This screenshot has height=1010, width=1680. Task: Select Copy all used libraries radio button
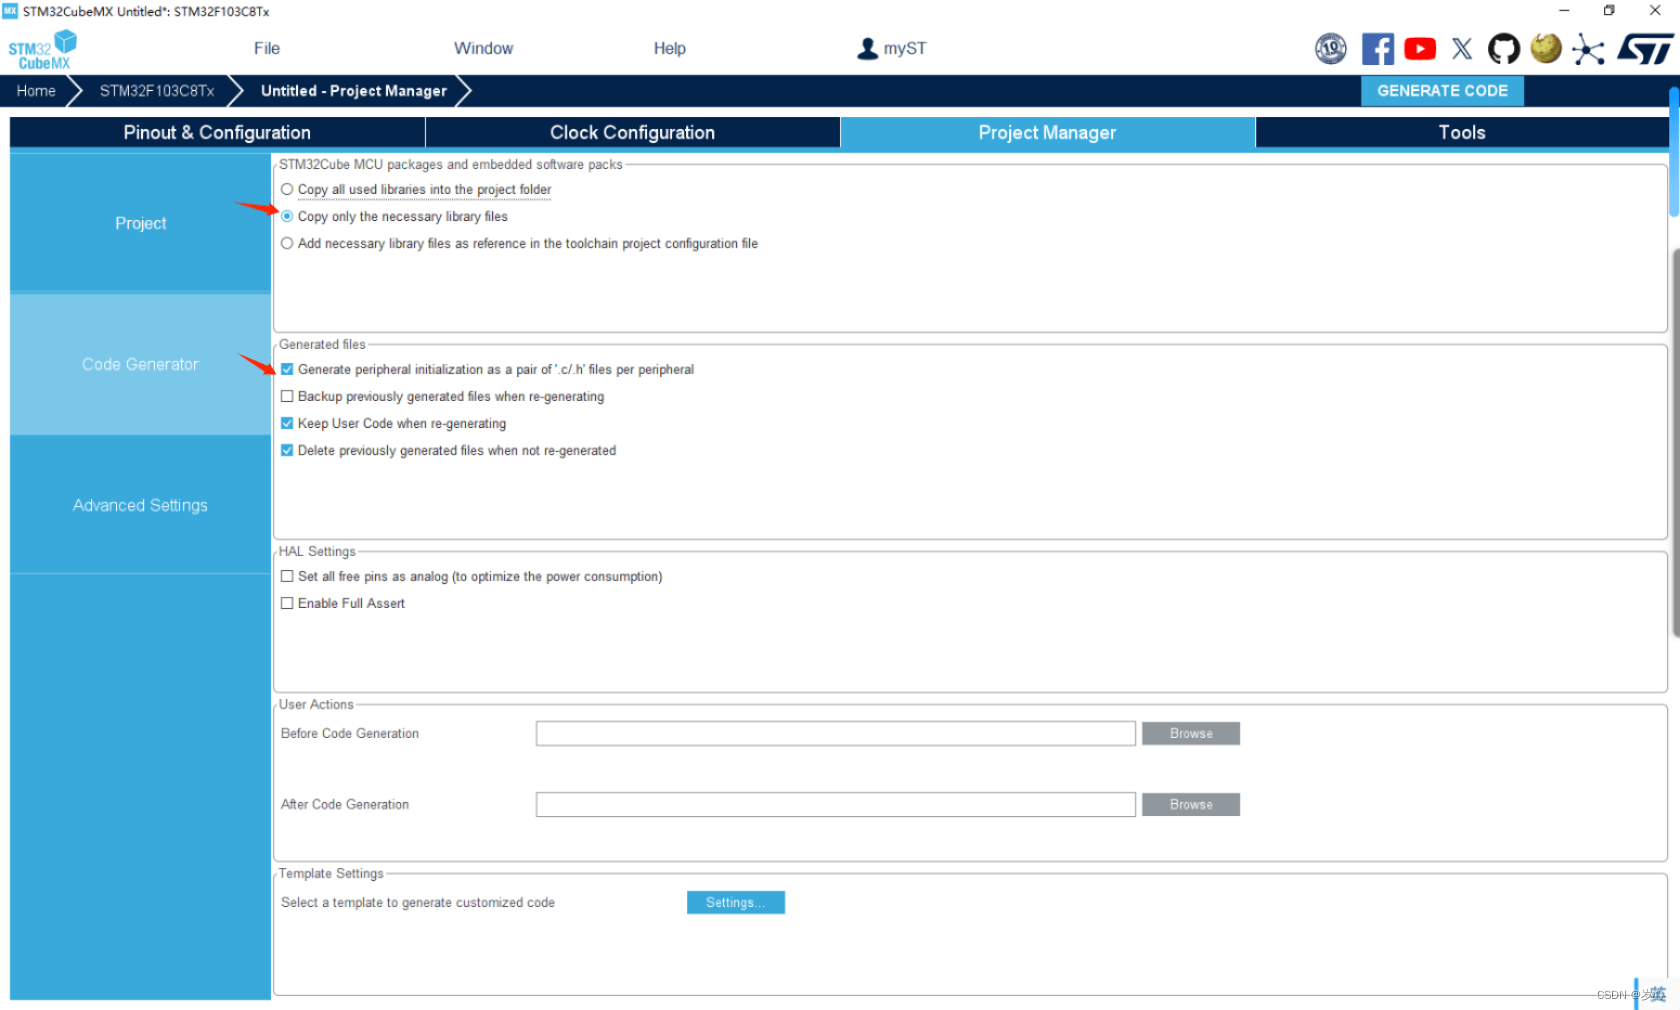click(x=287, y=189)
